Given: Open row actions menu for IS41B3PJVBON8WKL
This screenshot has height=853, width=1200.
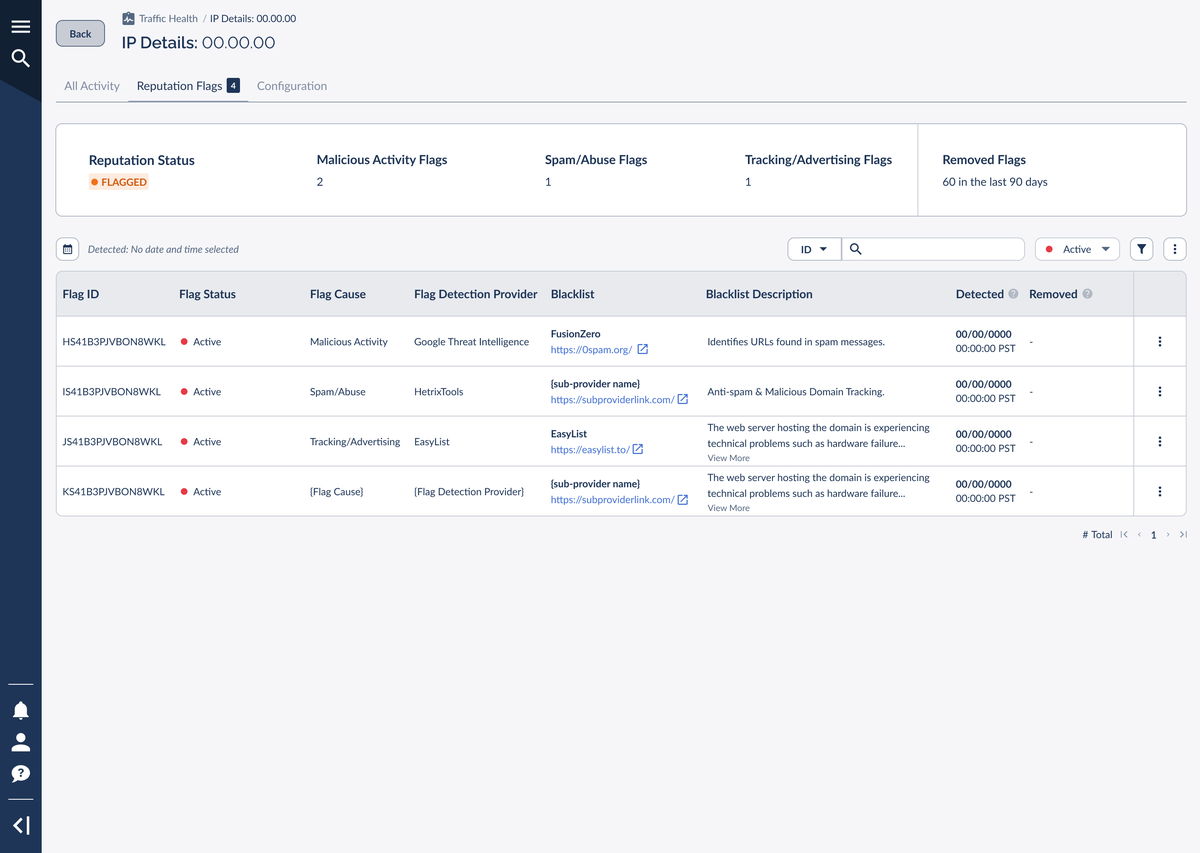Looking at the screenshot, I should click(x=1160, y=392).
